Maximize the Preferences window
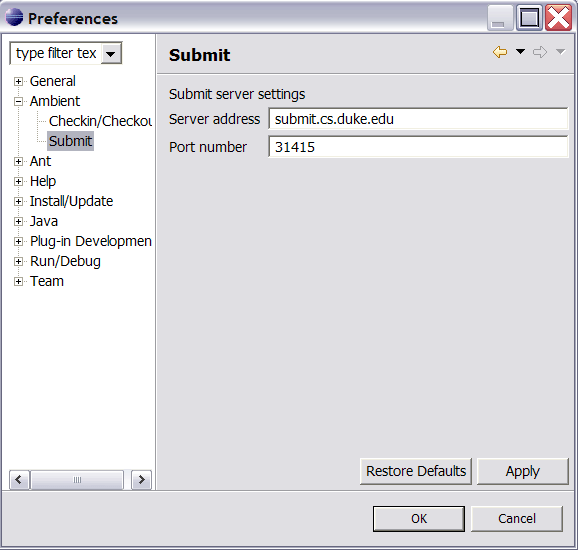Screen dimensions: 578x550 point(529,18)
